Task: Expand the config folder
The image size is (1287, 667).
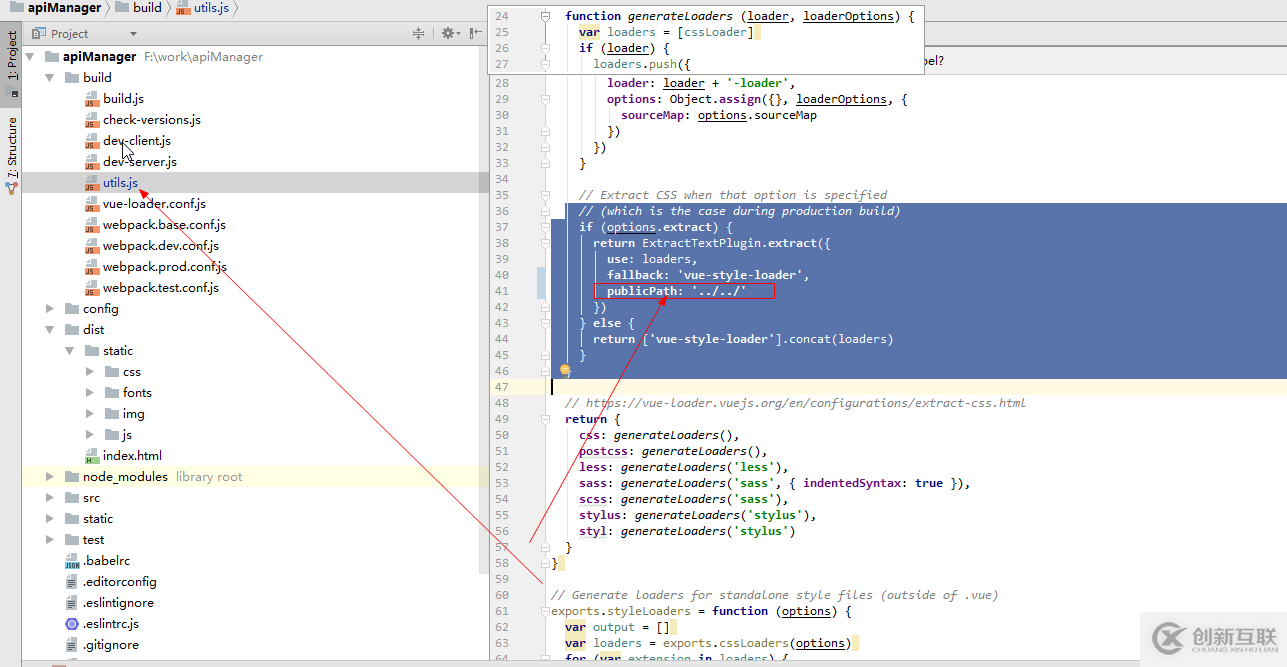Action: pos(49,309)
